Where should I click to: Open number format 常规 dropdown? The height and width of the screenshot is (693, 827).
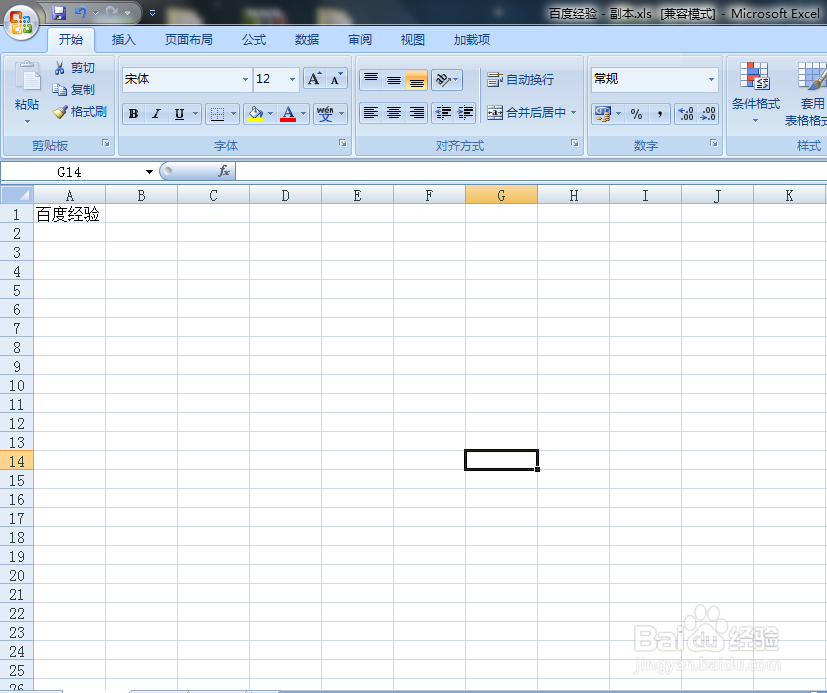(711, 80)
